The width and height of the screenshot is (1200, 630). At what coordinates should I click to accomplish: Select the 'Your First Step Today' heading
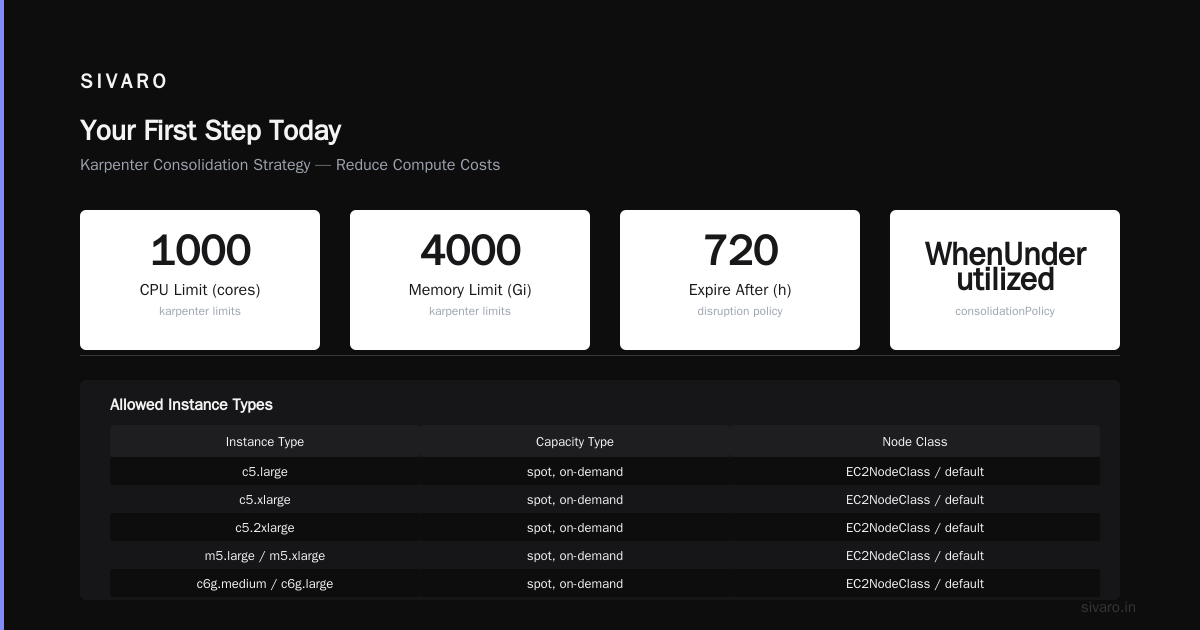tap(210, 131)
